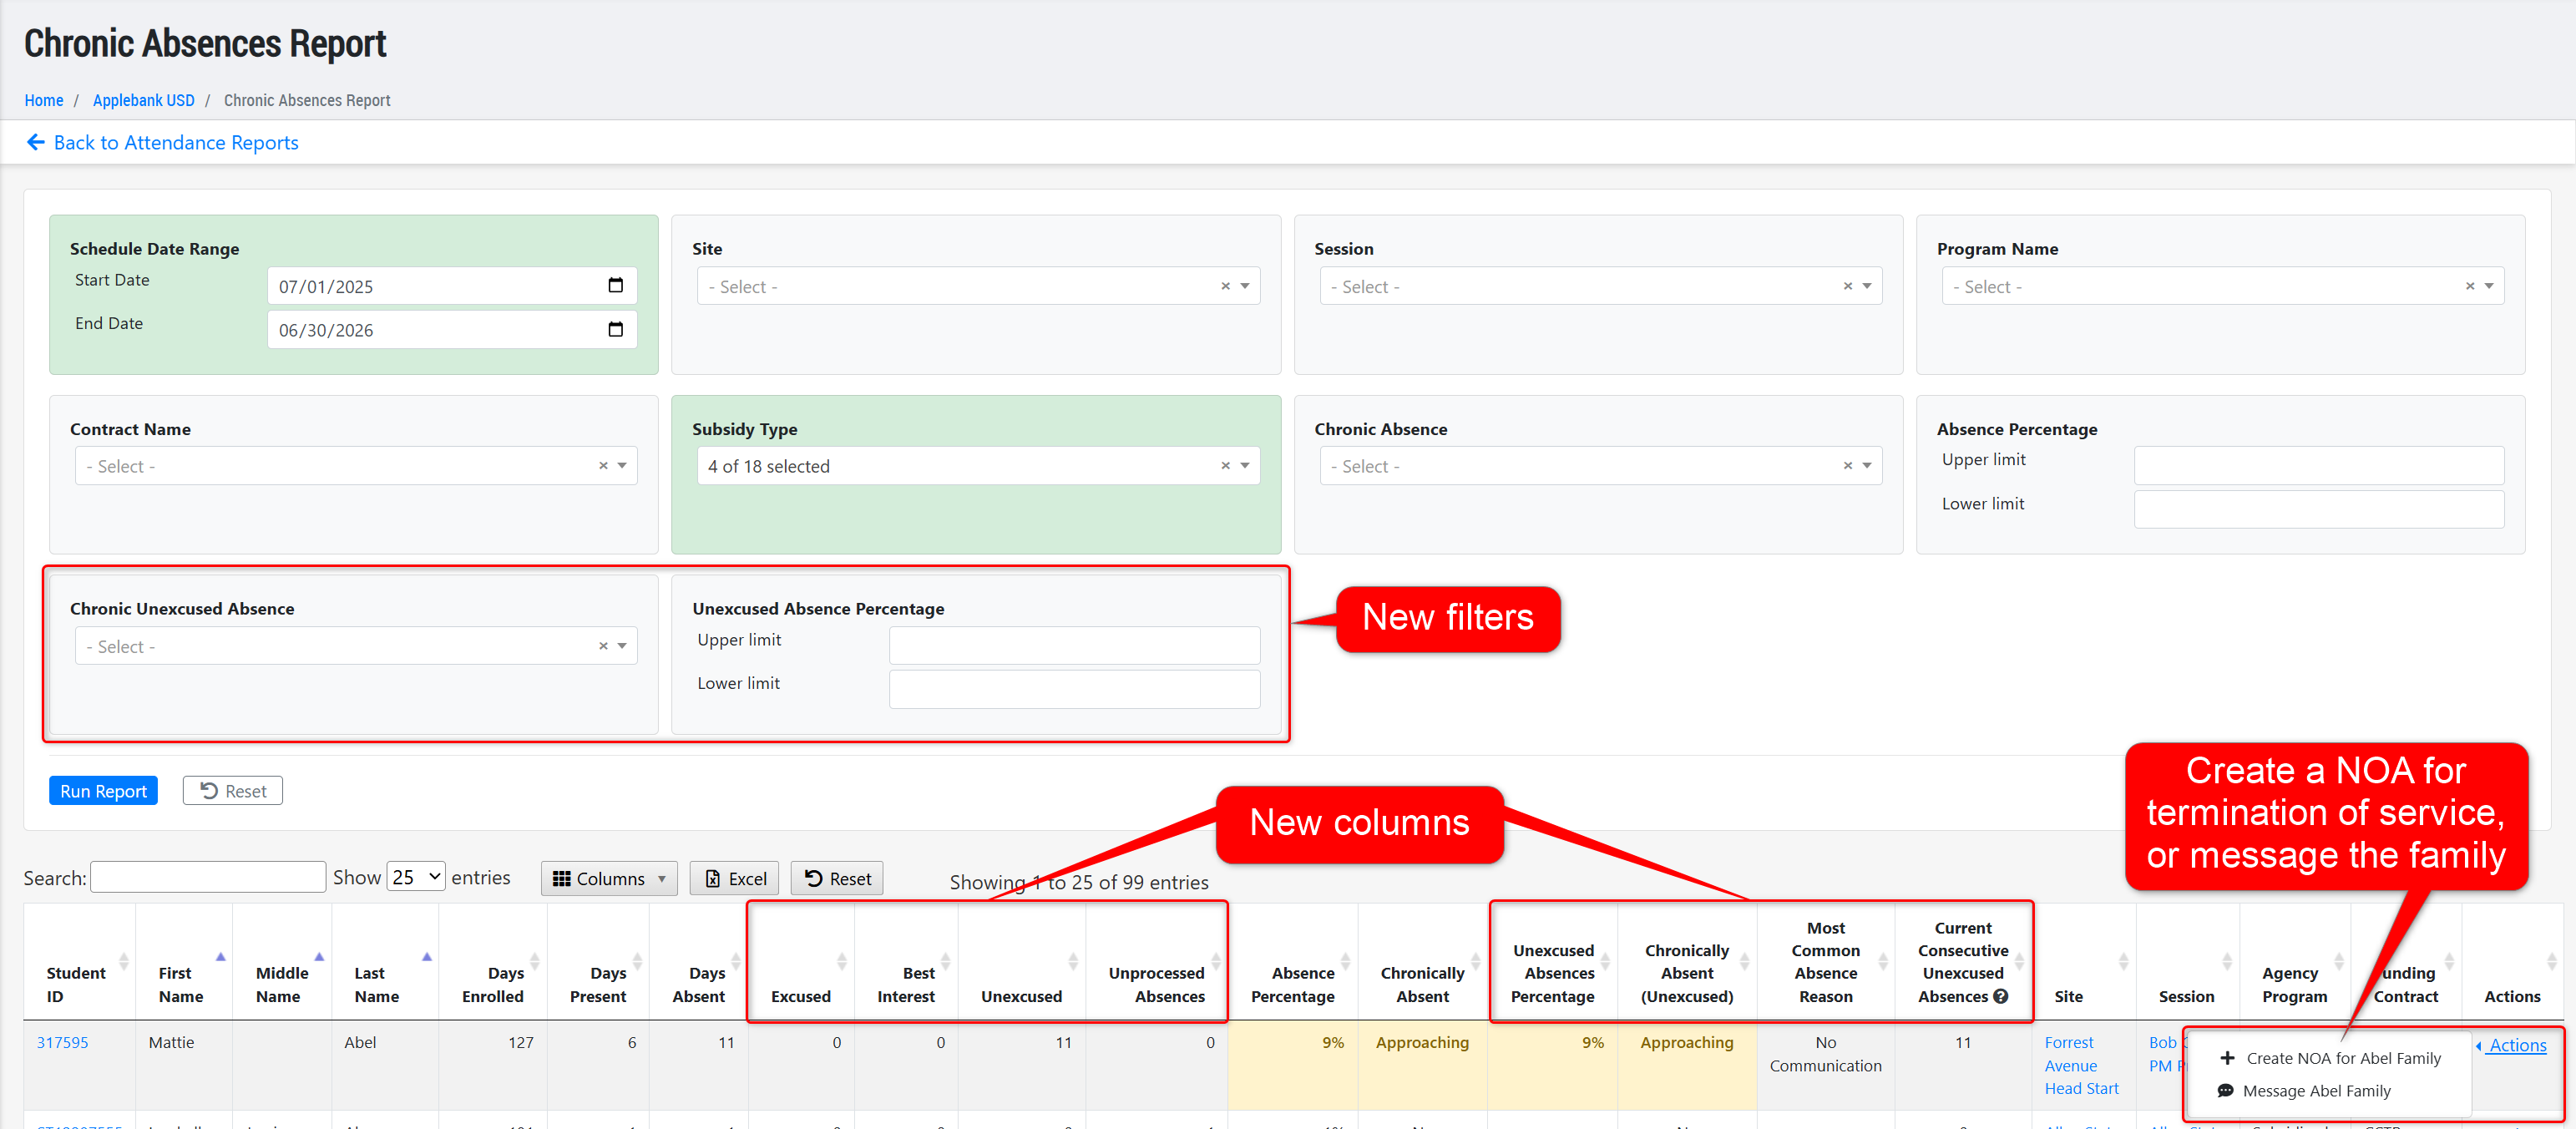The image size is (2576, 1129).
Task: Click the Start Date calendar icon
Action: click(615, 286)
